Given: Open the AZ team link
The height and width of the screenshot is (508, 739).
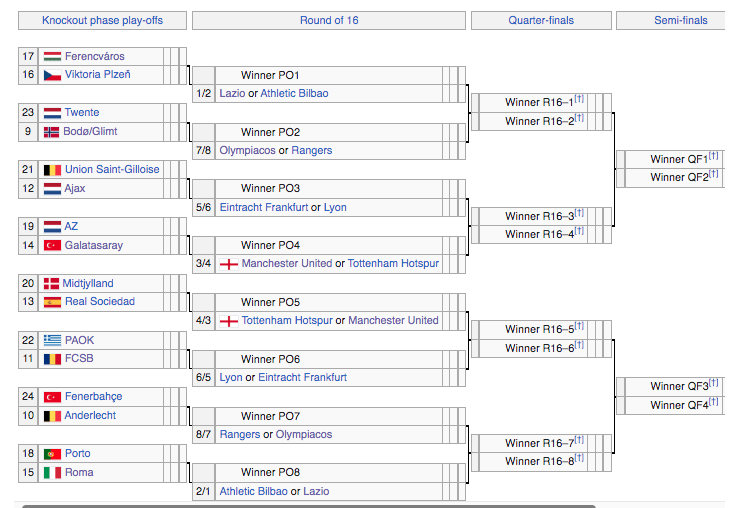Looking at the screenshot, I should point(71,227).
